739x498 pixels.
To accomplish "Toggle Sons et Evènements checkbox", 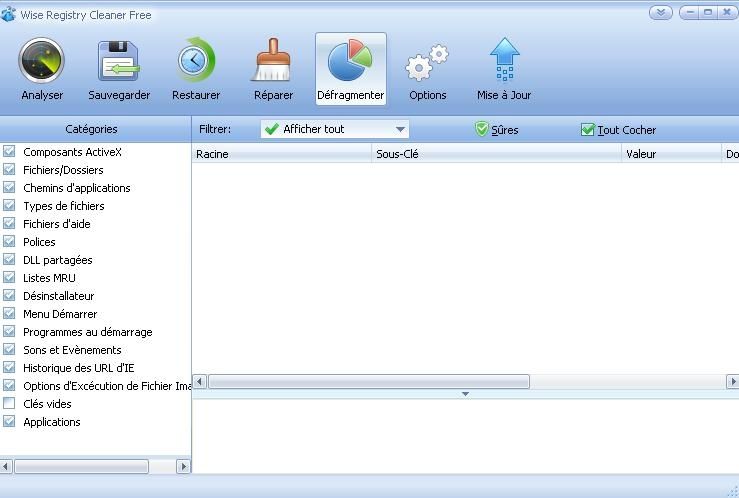I will [x=9, y=349].
